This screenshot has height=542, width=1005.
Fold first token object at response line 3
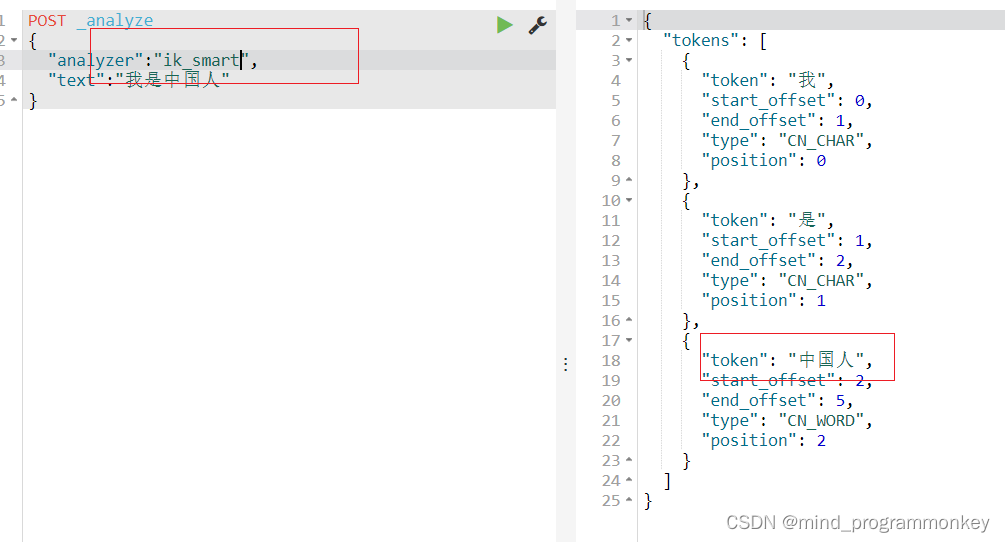click(629, 60)
